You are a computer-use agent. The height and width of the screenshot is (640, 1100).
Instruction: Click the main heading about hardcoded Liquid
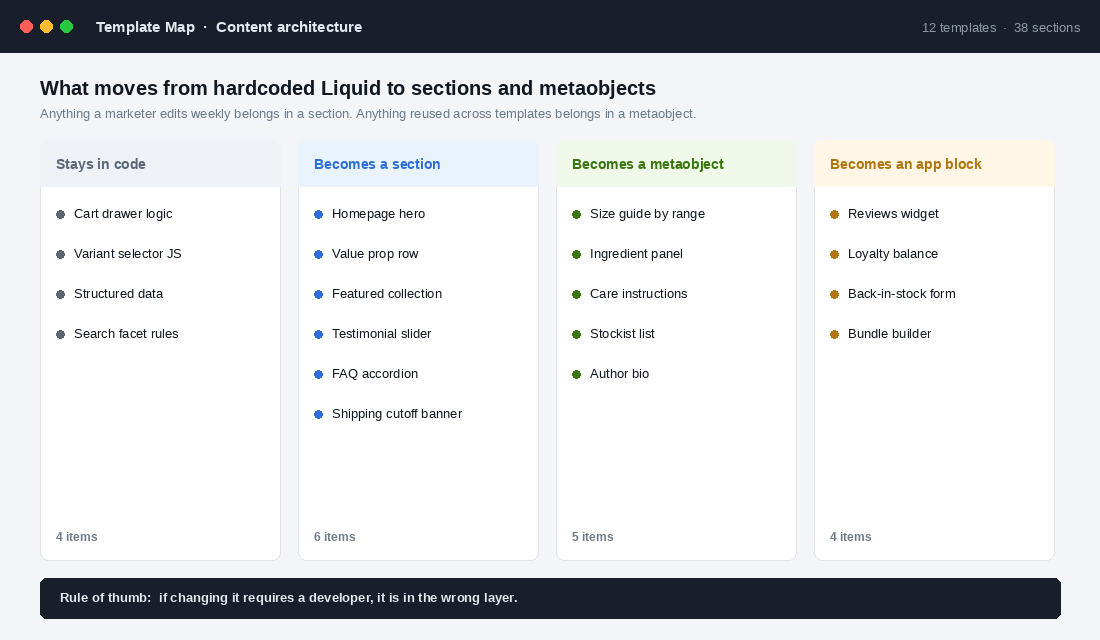[348, 88]
